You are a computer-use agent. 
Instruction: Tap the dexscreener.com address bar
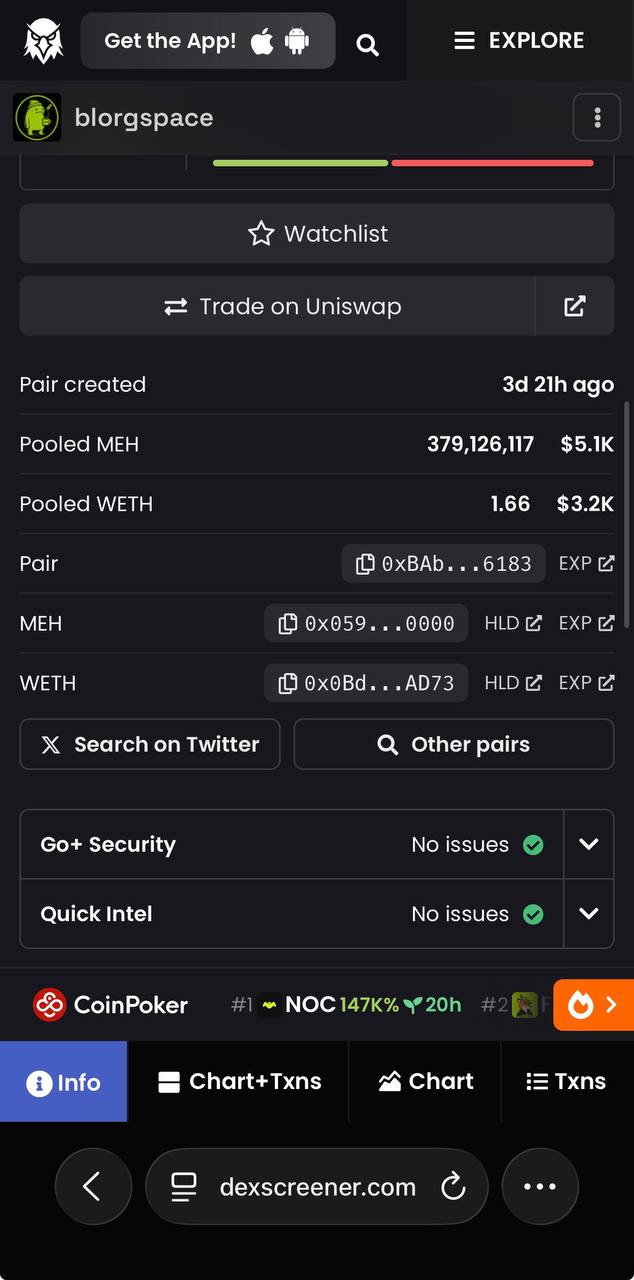(317, 1187)
